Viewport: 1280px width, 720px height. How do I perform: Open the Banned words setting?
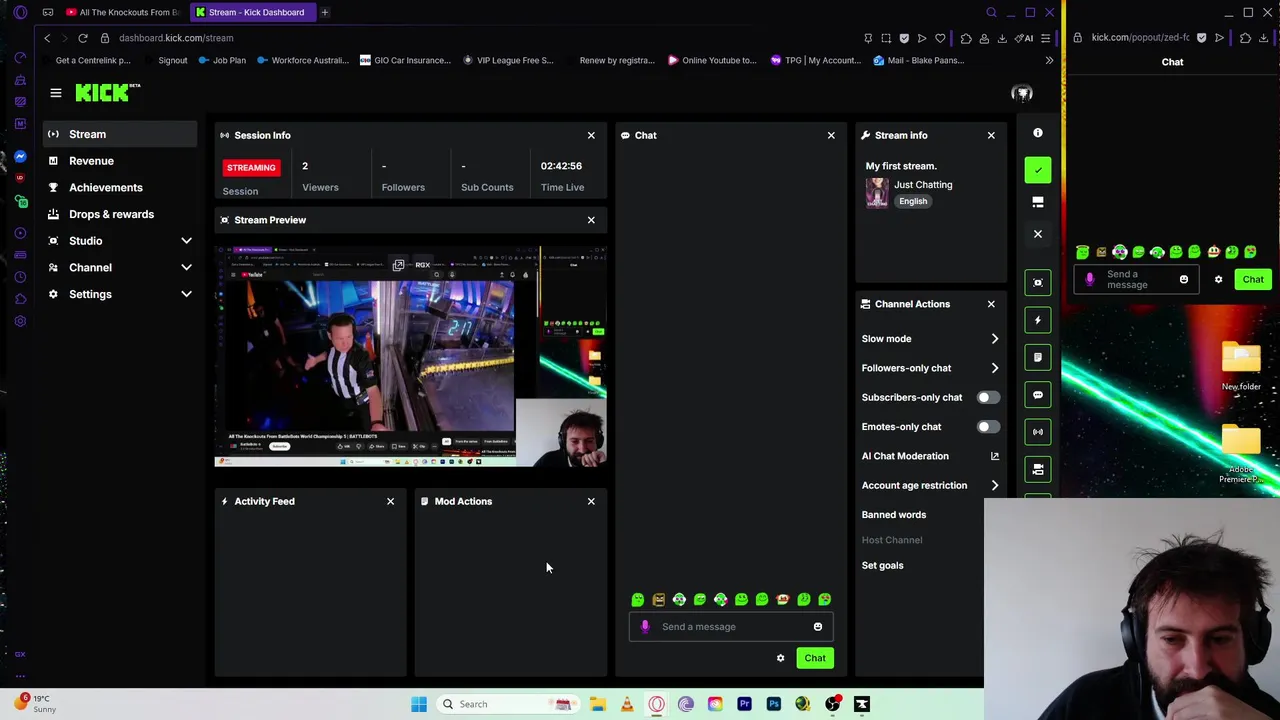(x=894, y=515)
